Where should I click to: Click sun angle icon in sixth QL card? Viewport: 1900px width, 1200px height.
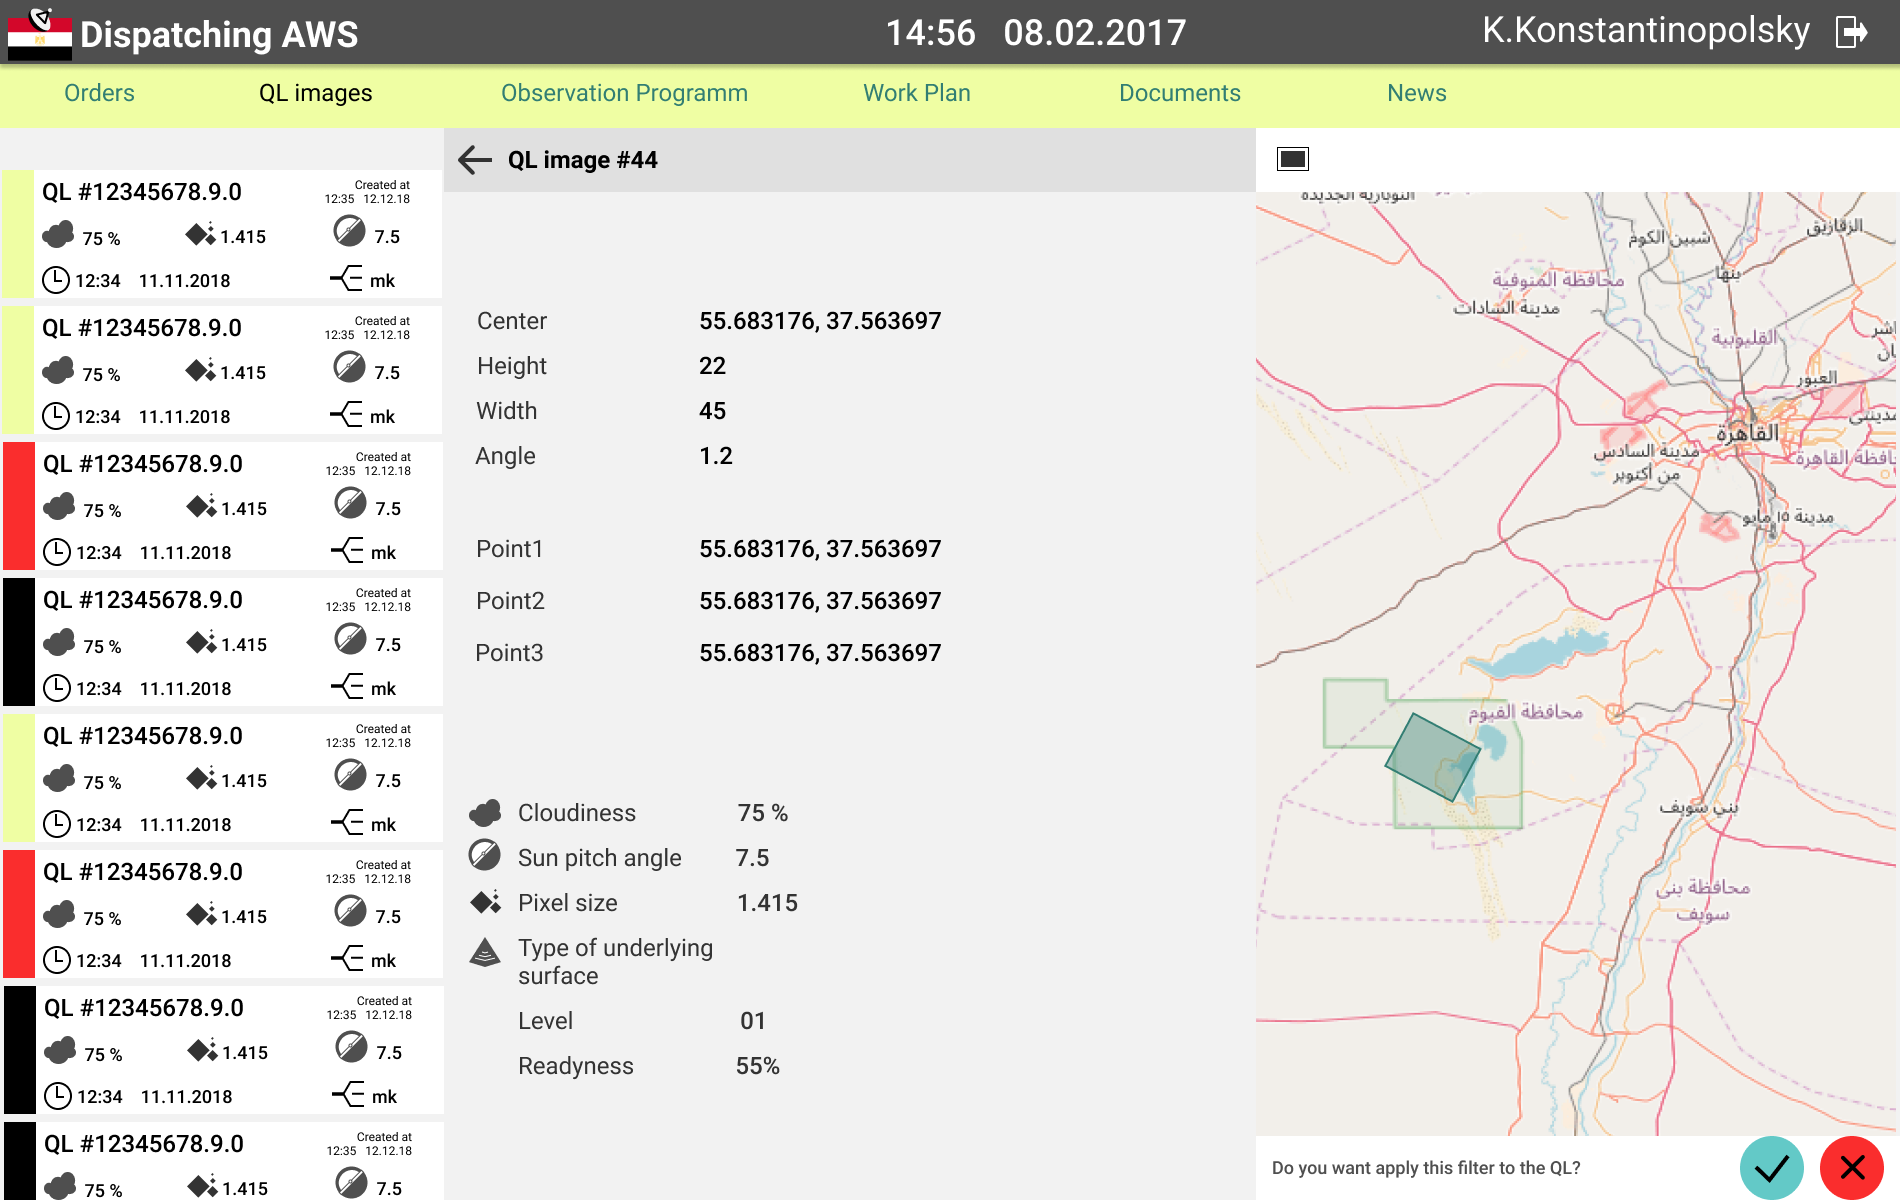[350, 911]
